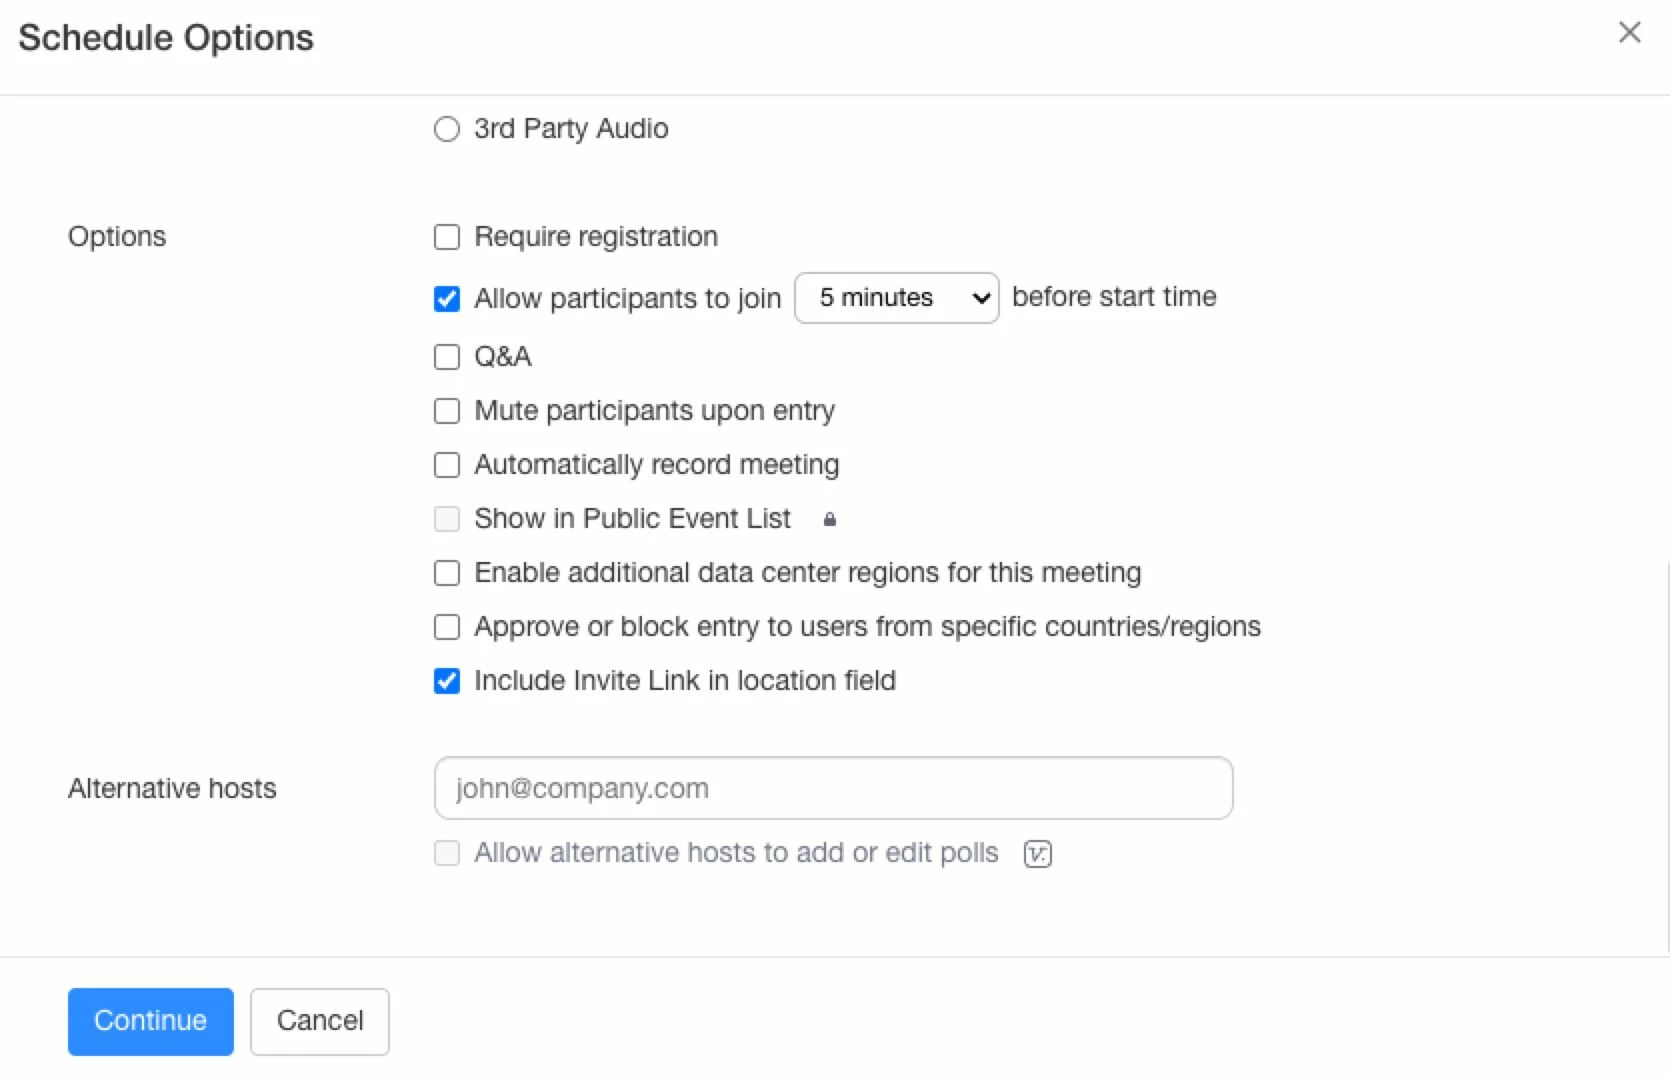Viewport: 1670px width, 1078px height.
Task: Uncheck Allow participants to join
Action: pos(447,299)
